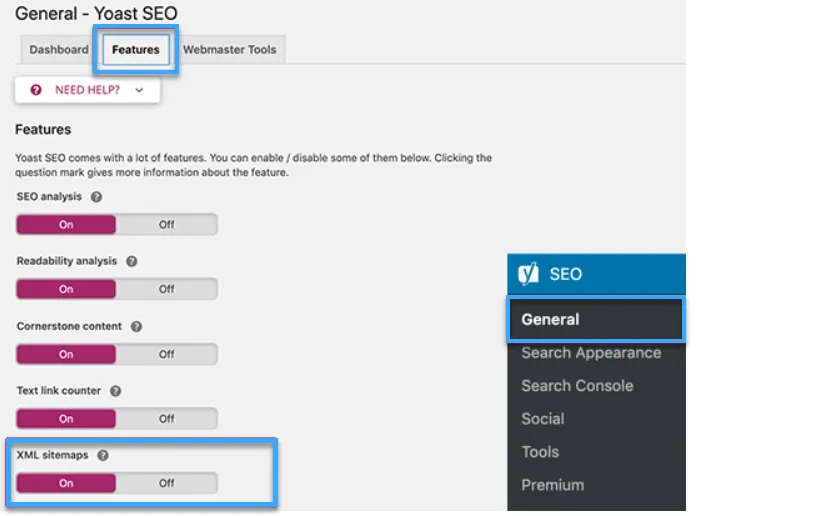Turn XML sitemaps On
Screen dimensions: 840x516
coord(66,483)
